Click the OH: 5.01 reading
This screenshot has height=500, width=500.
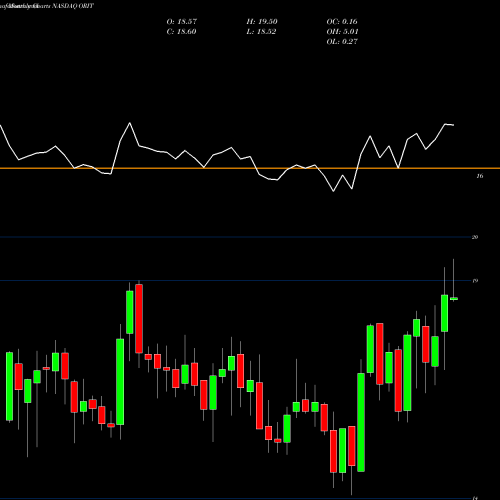(342, 32)
